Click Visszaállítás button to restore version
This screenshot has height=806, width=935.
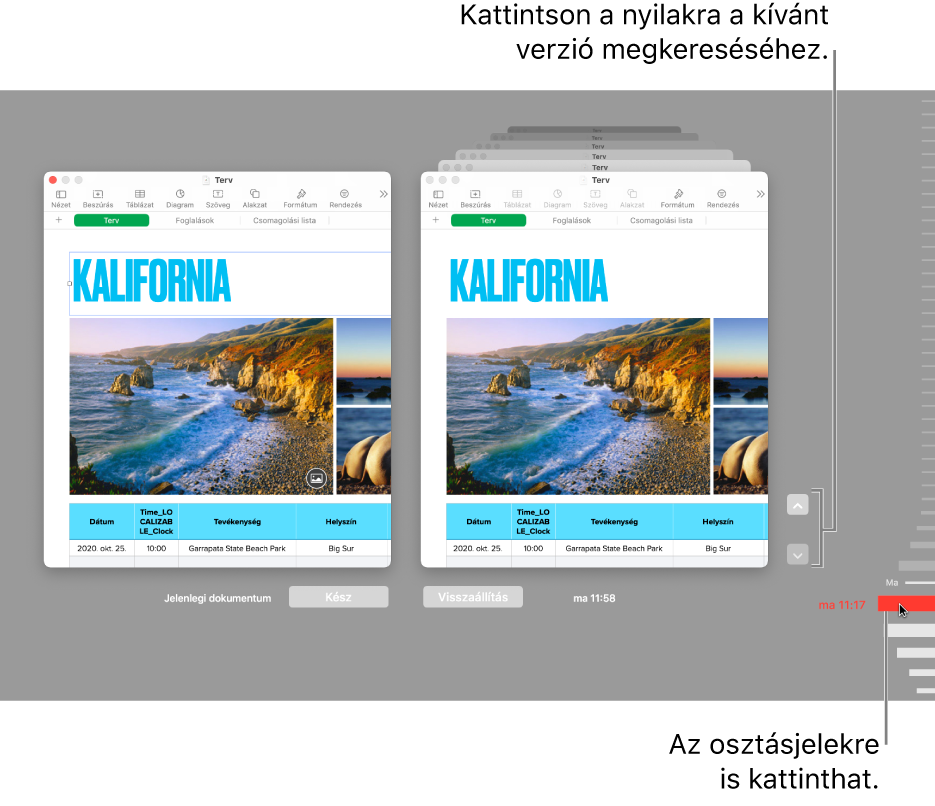click(x=473, y=597)
